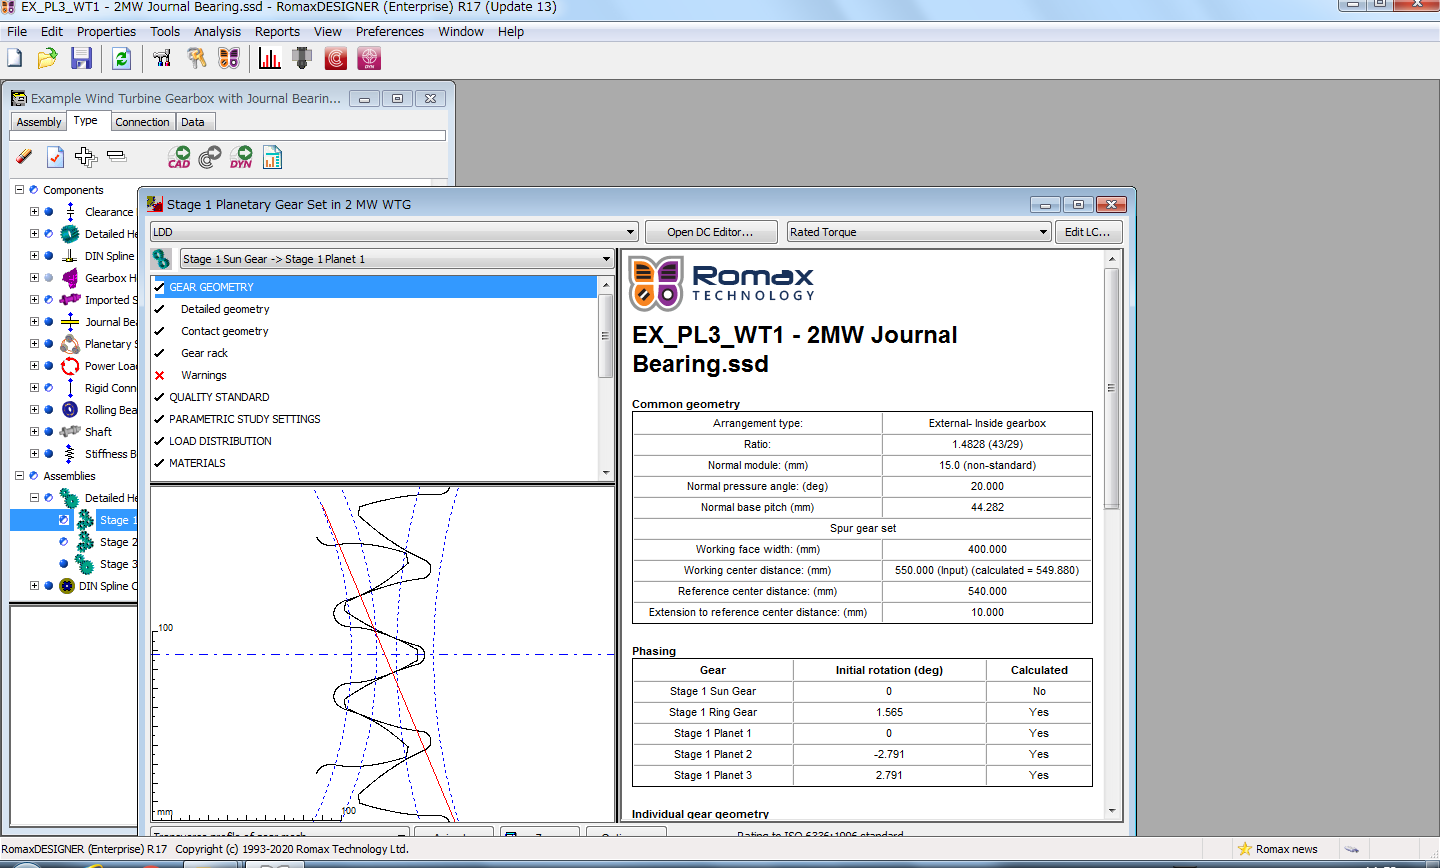Click the Romax butterfly logo toolbar icon
The image size is (1440, 868).
pos(229,59)
